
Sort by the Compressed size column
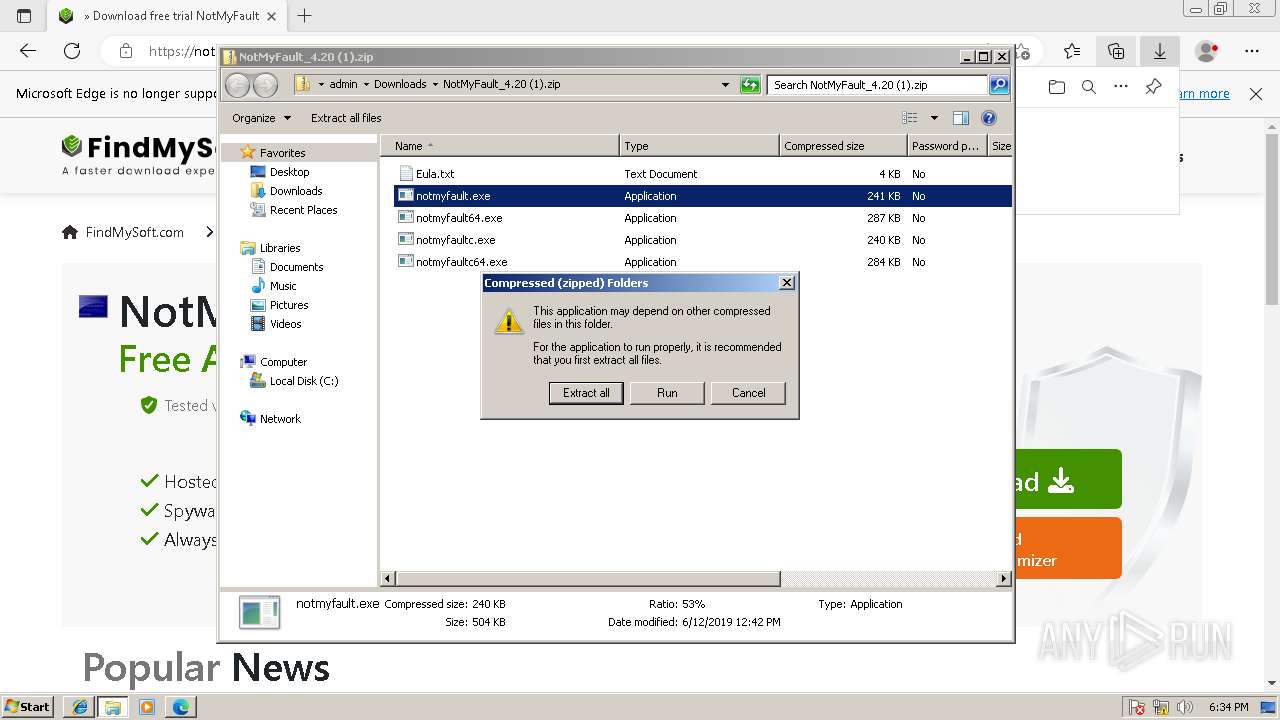tap(843, 146)
